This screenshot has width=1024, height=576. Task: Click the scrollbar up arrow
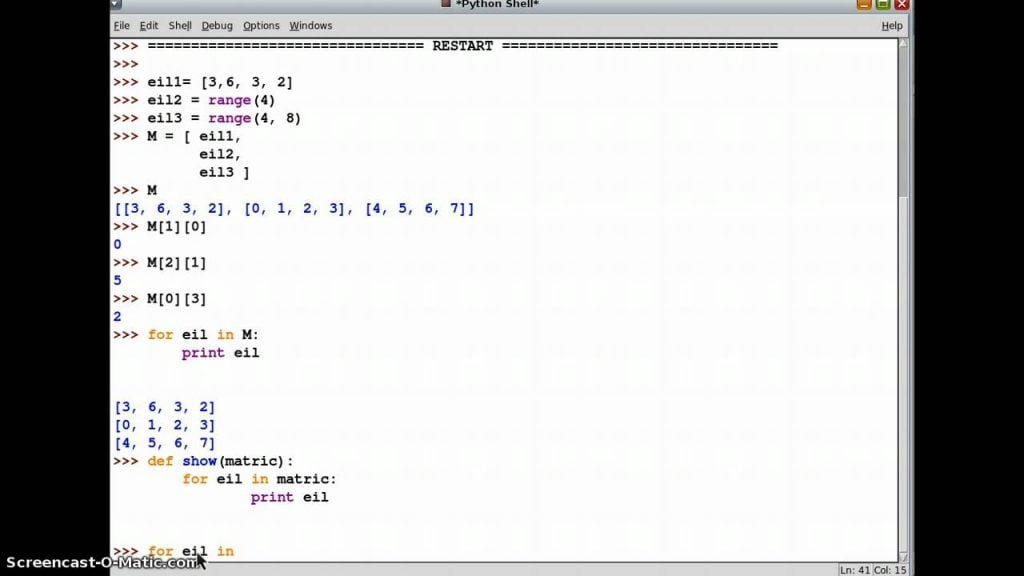[903, 43]
